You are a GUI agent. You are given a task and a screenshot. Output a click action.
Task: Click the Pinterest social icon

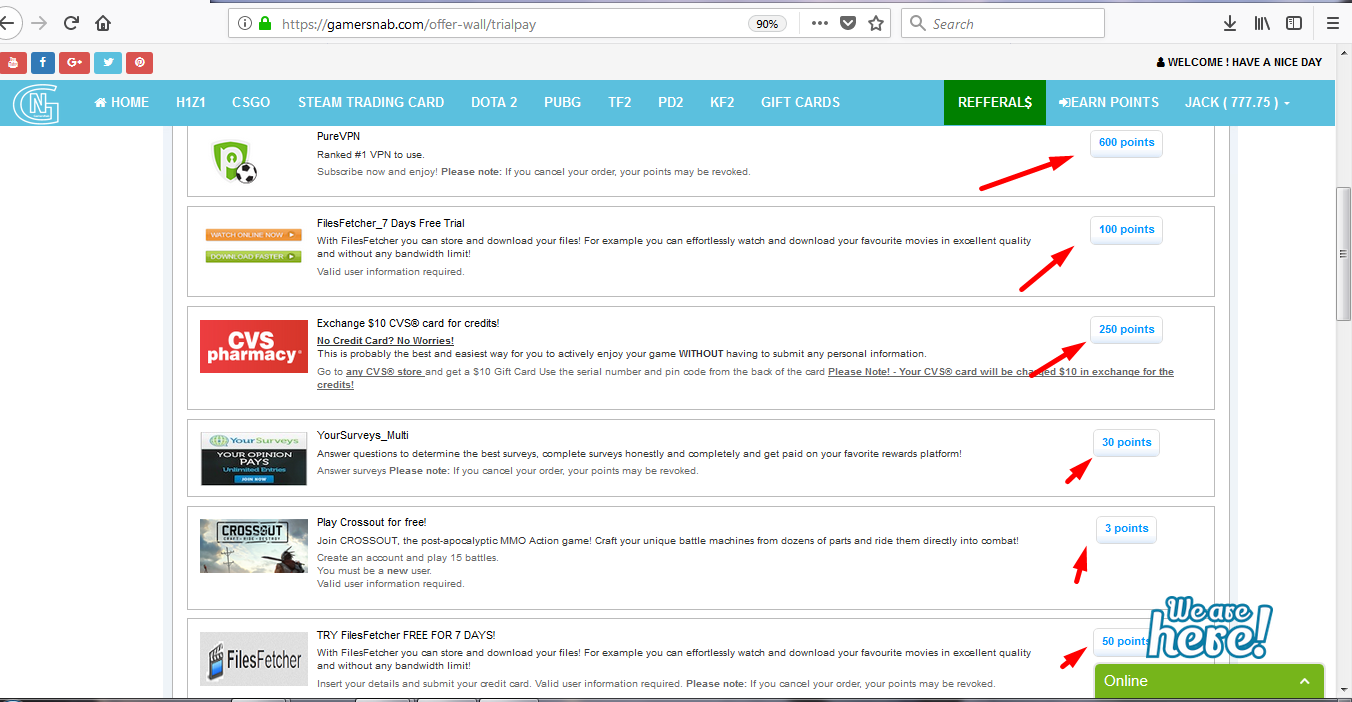[x=140, y=62]
